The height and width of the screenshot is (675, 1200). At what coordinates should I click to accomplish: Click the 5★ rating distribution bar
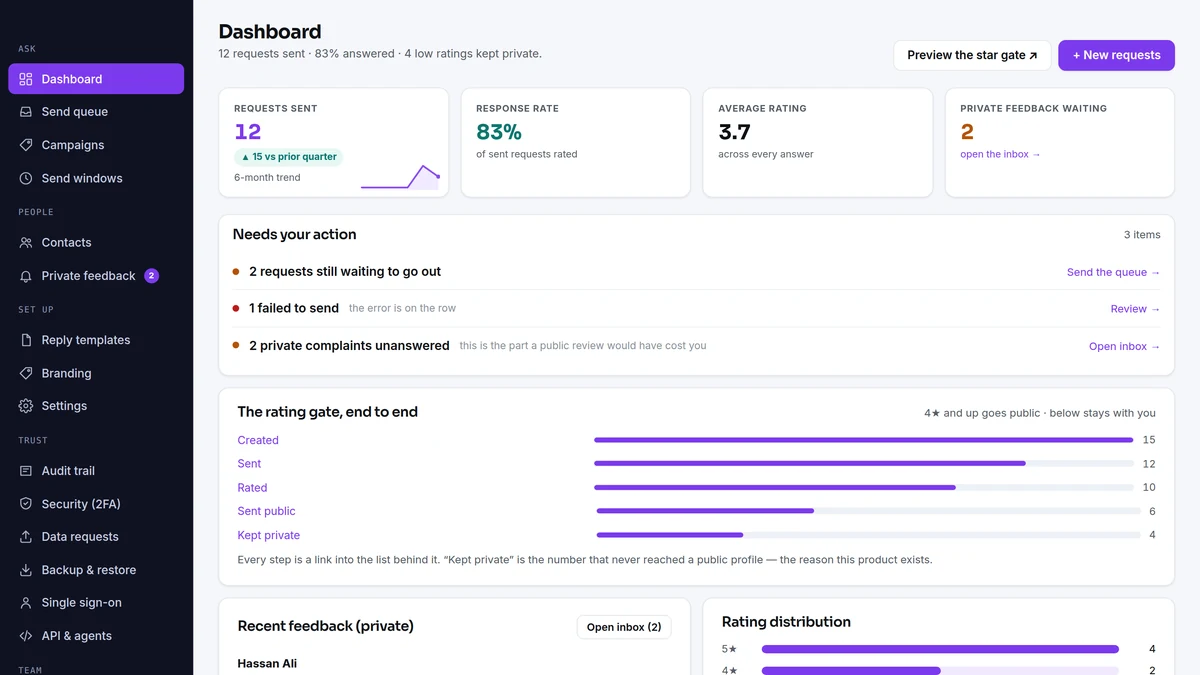940,649
